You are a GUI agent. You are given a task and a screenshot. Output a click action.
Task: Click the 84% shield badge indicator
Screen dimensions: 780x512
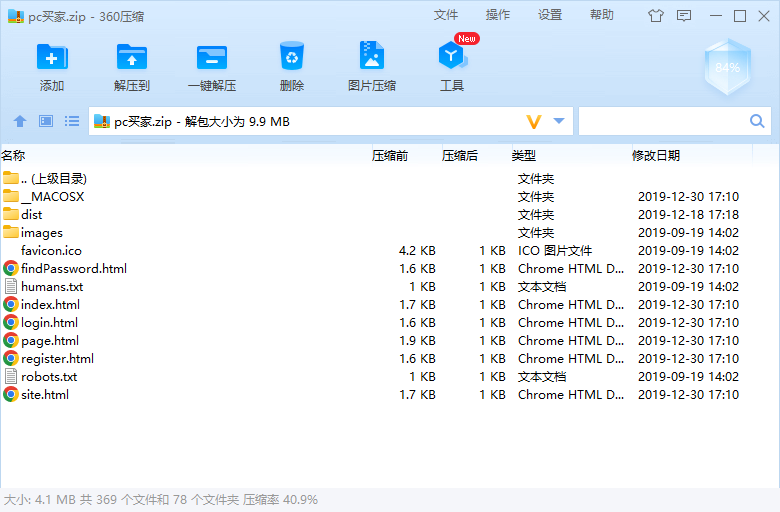click(727, 67)
